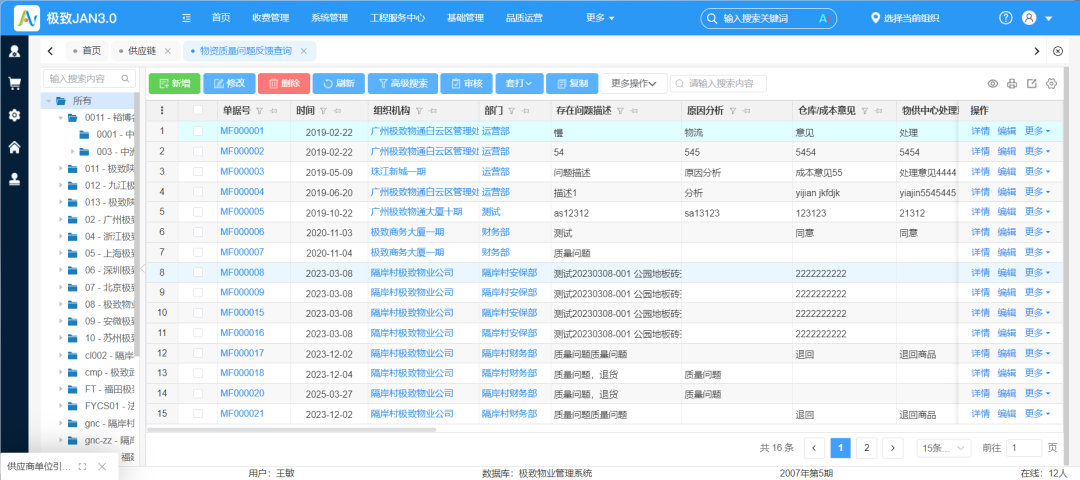Open 更多 dropdown for row MF000001
The height and width of the screenshot is (480, 1080).
coord(1037,131)
